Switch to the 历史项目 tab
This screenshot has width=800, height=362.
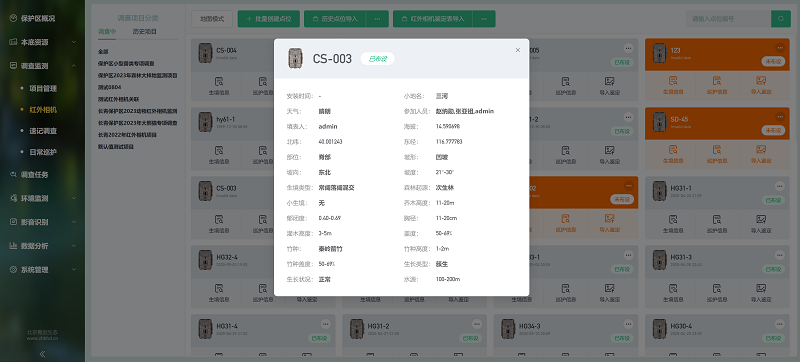(x=144, y=32)
